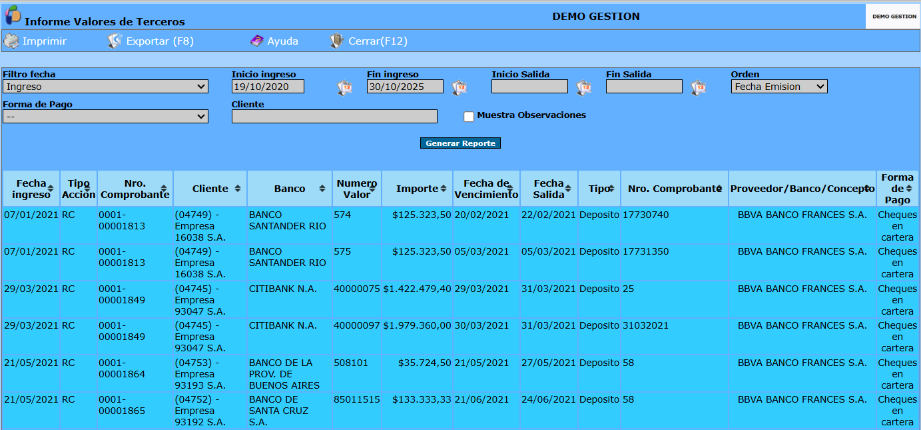Sort by Importe column arrows
This screenshot has height=430, width=921.
[443, 189]
